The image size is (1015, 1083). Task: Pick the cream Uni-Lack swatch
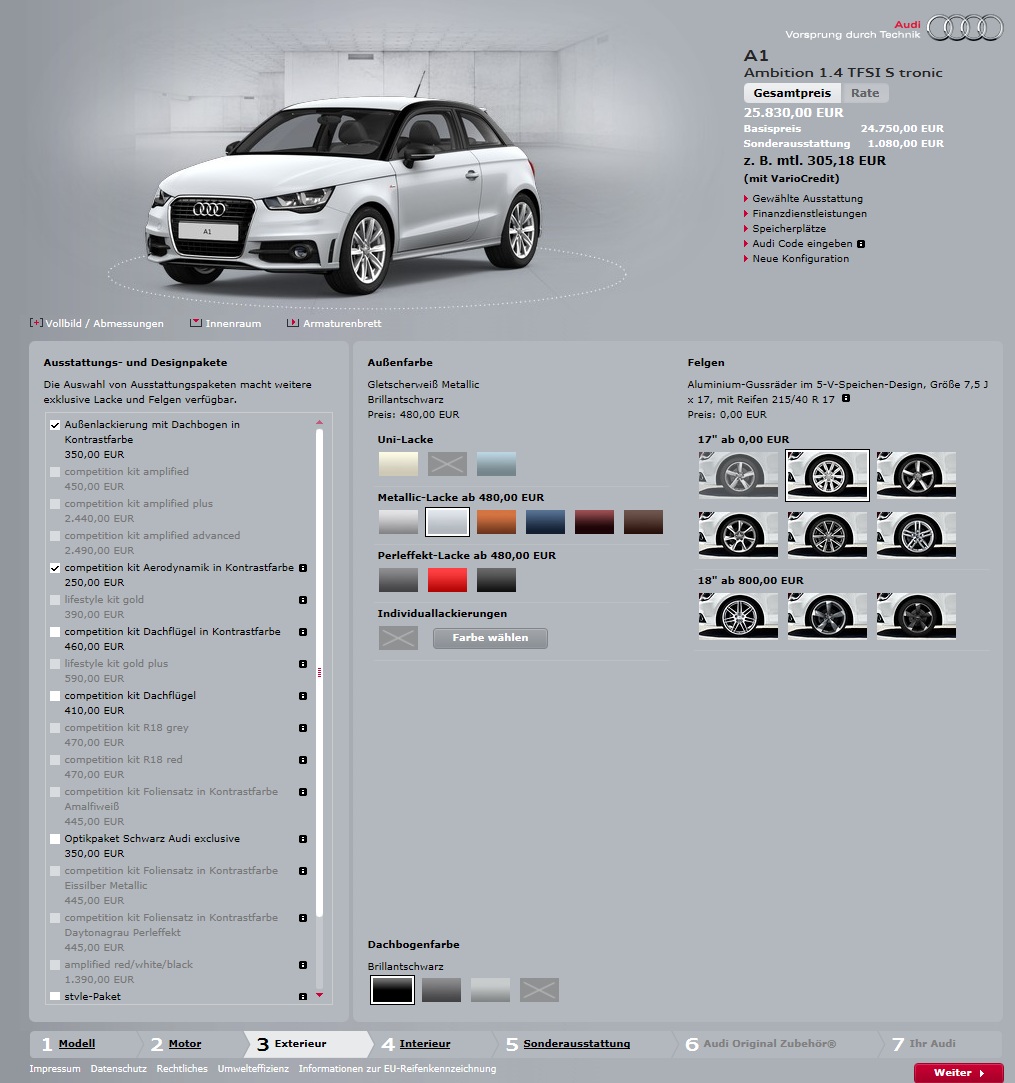pyautogui.click(x=398, y=464)
